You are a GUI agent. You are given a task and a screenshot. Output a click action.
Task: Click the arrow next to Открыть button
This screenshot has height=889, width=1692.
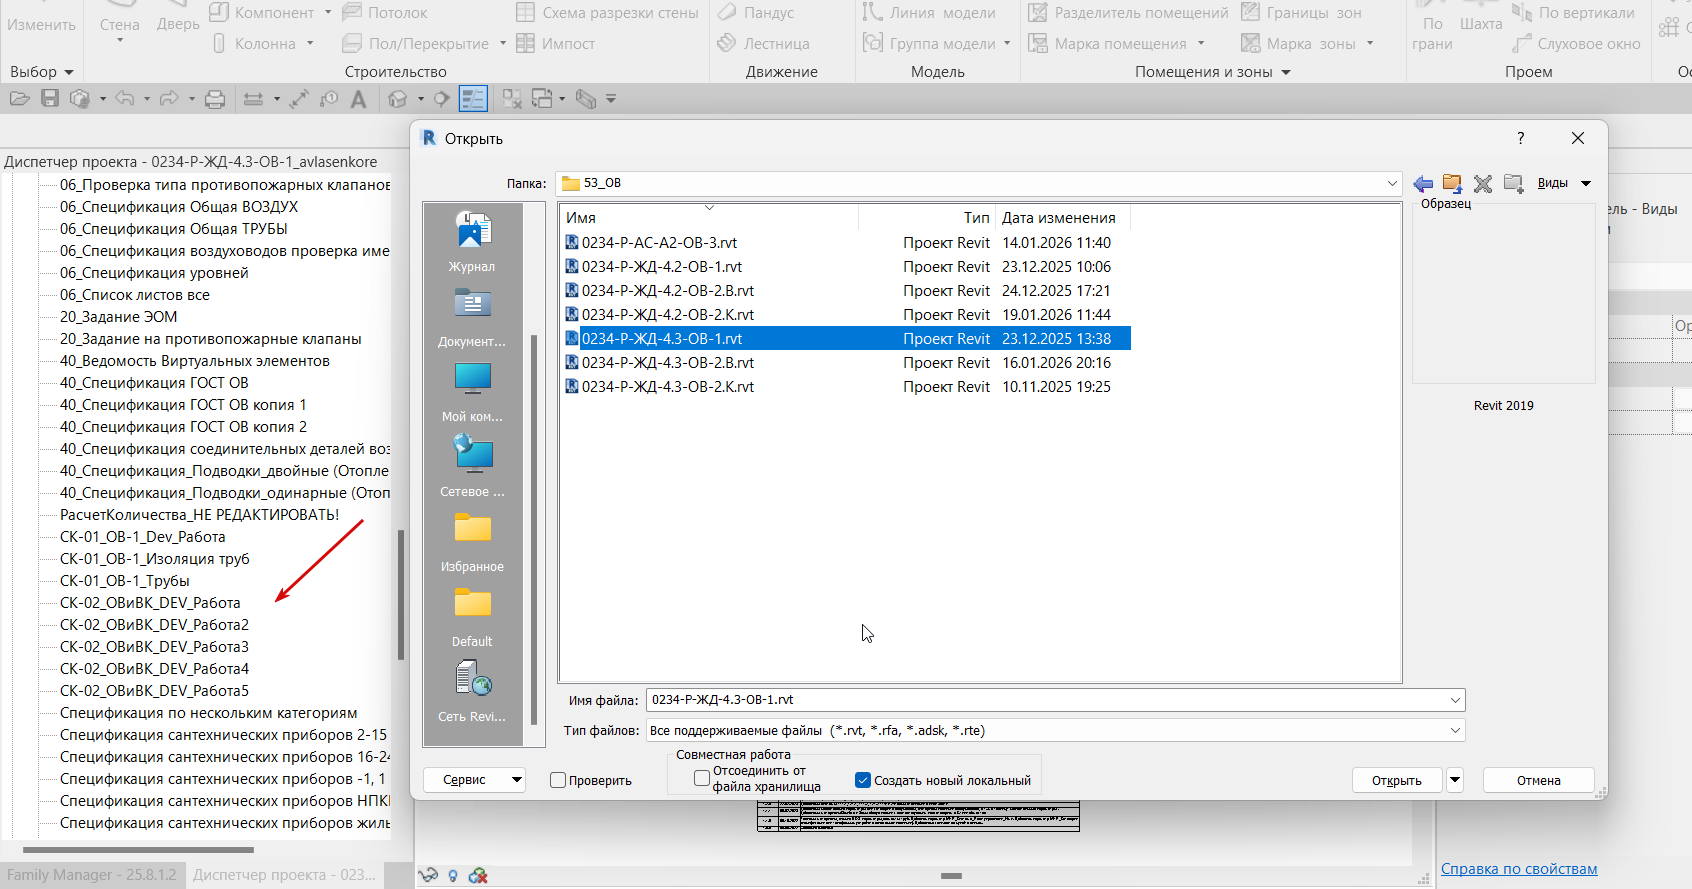(1455, 780)
